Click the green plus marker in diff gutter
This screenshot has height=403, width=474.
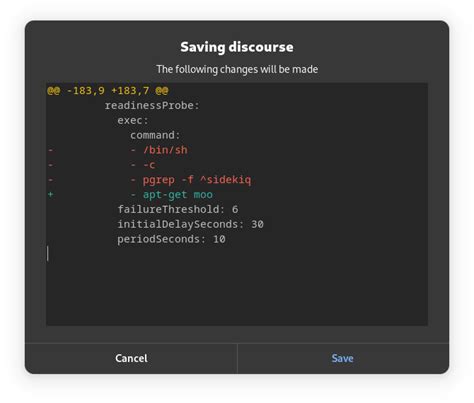coord(50,194)
